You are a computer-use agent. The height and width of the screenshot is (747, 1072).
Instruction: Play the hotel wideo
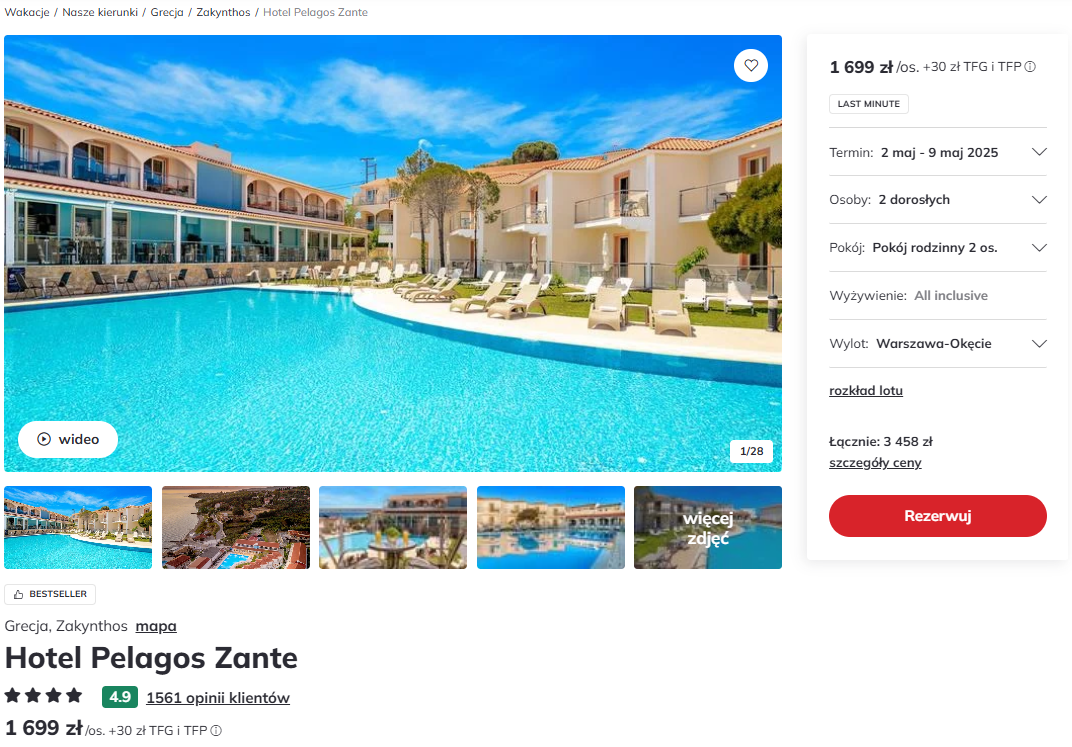tap(68, 439)
